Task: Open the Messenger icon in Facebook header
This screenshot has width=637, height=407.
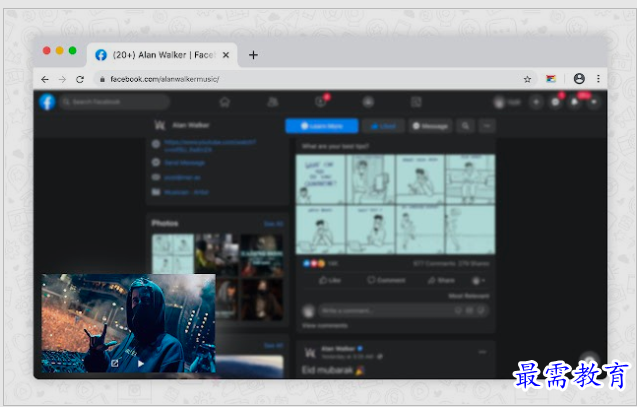Action: pos(555,102)
